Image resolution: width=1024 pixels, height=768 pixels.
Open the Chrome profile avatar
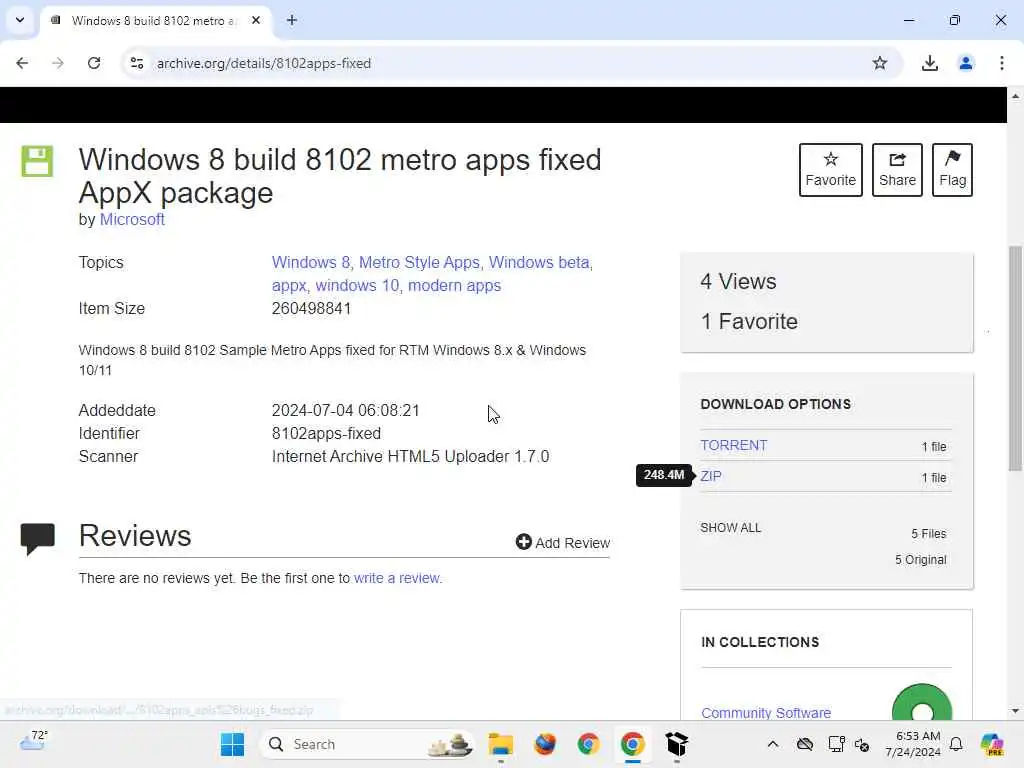[965, 63]
